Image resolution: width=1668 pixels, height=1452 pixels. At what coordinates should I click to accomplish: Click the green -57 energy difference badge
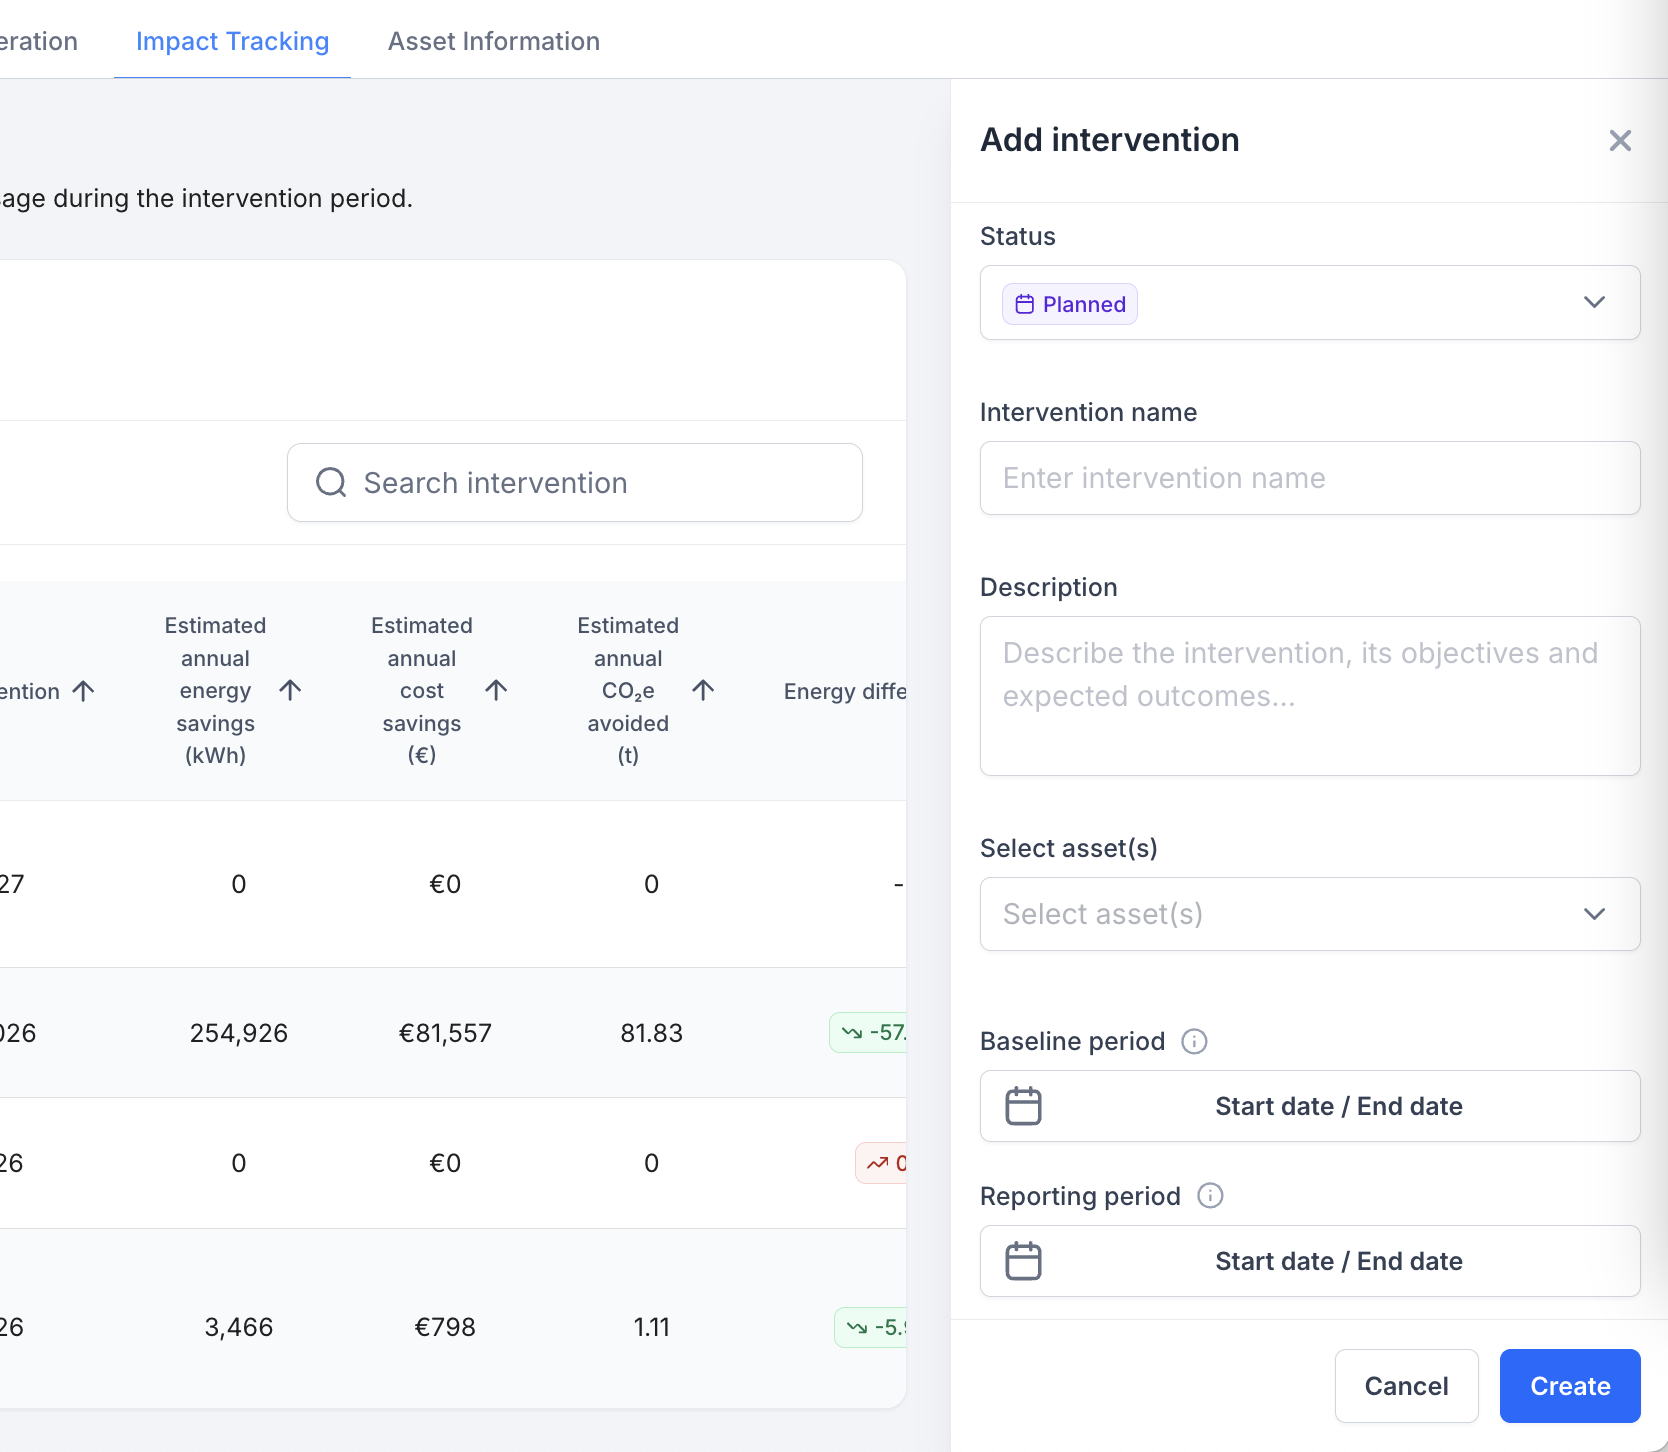pyautogui.click(x=868, y=1033)
